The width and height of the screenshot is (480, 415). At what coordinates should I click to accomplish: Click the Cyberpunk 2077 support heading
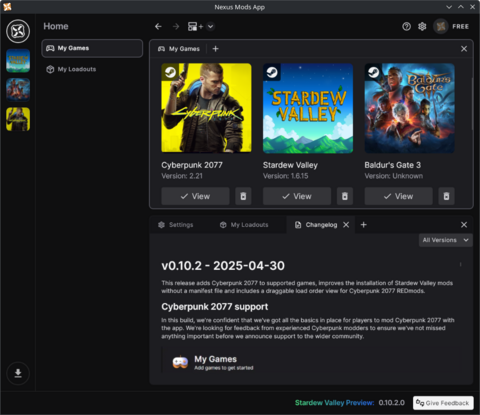(x=215, y=307)
